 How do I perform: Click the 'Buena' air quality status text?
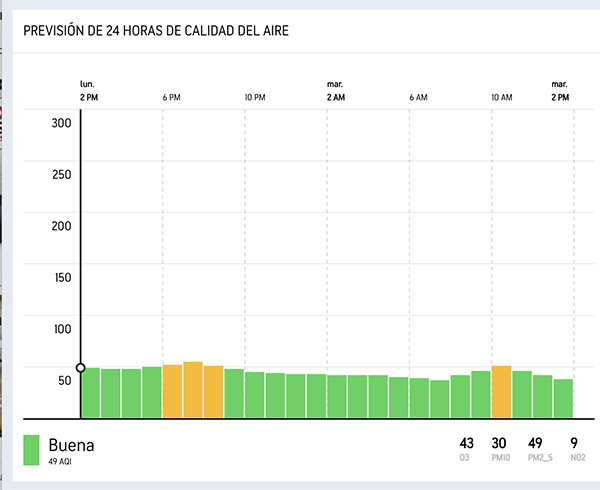pyautogui.click(x=71, y=444)
